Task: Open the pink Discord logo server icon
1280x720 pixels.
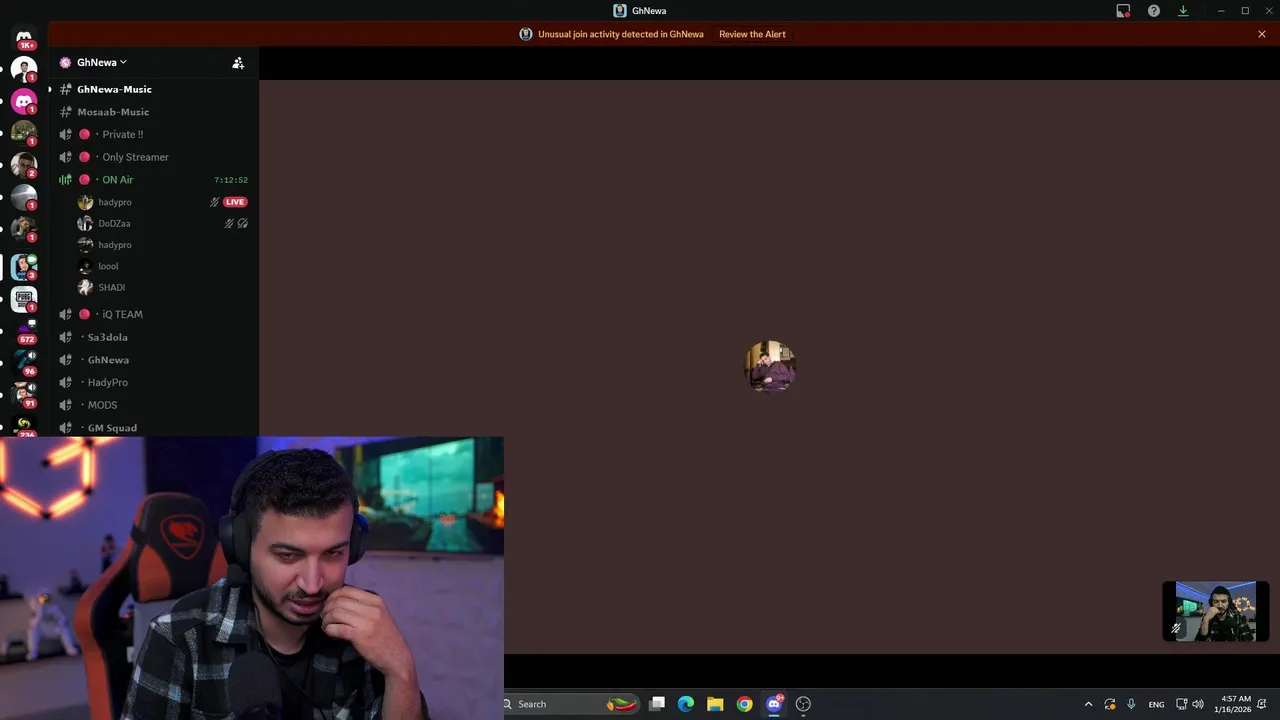Action: pos(24,101)
